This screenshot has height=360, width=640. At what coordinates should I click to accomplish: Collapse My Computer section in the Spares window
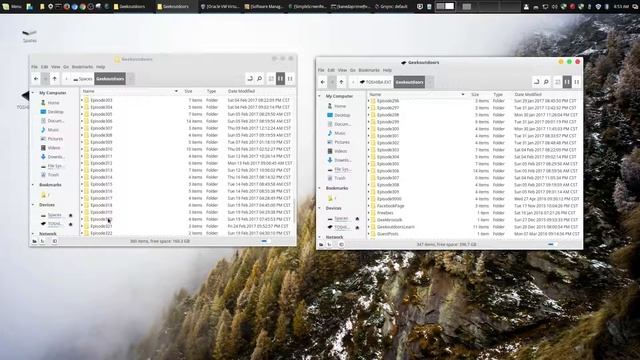tap(33, 93)
